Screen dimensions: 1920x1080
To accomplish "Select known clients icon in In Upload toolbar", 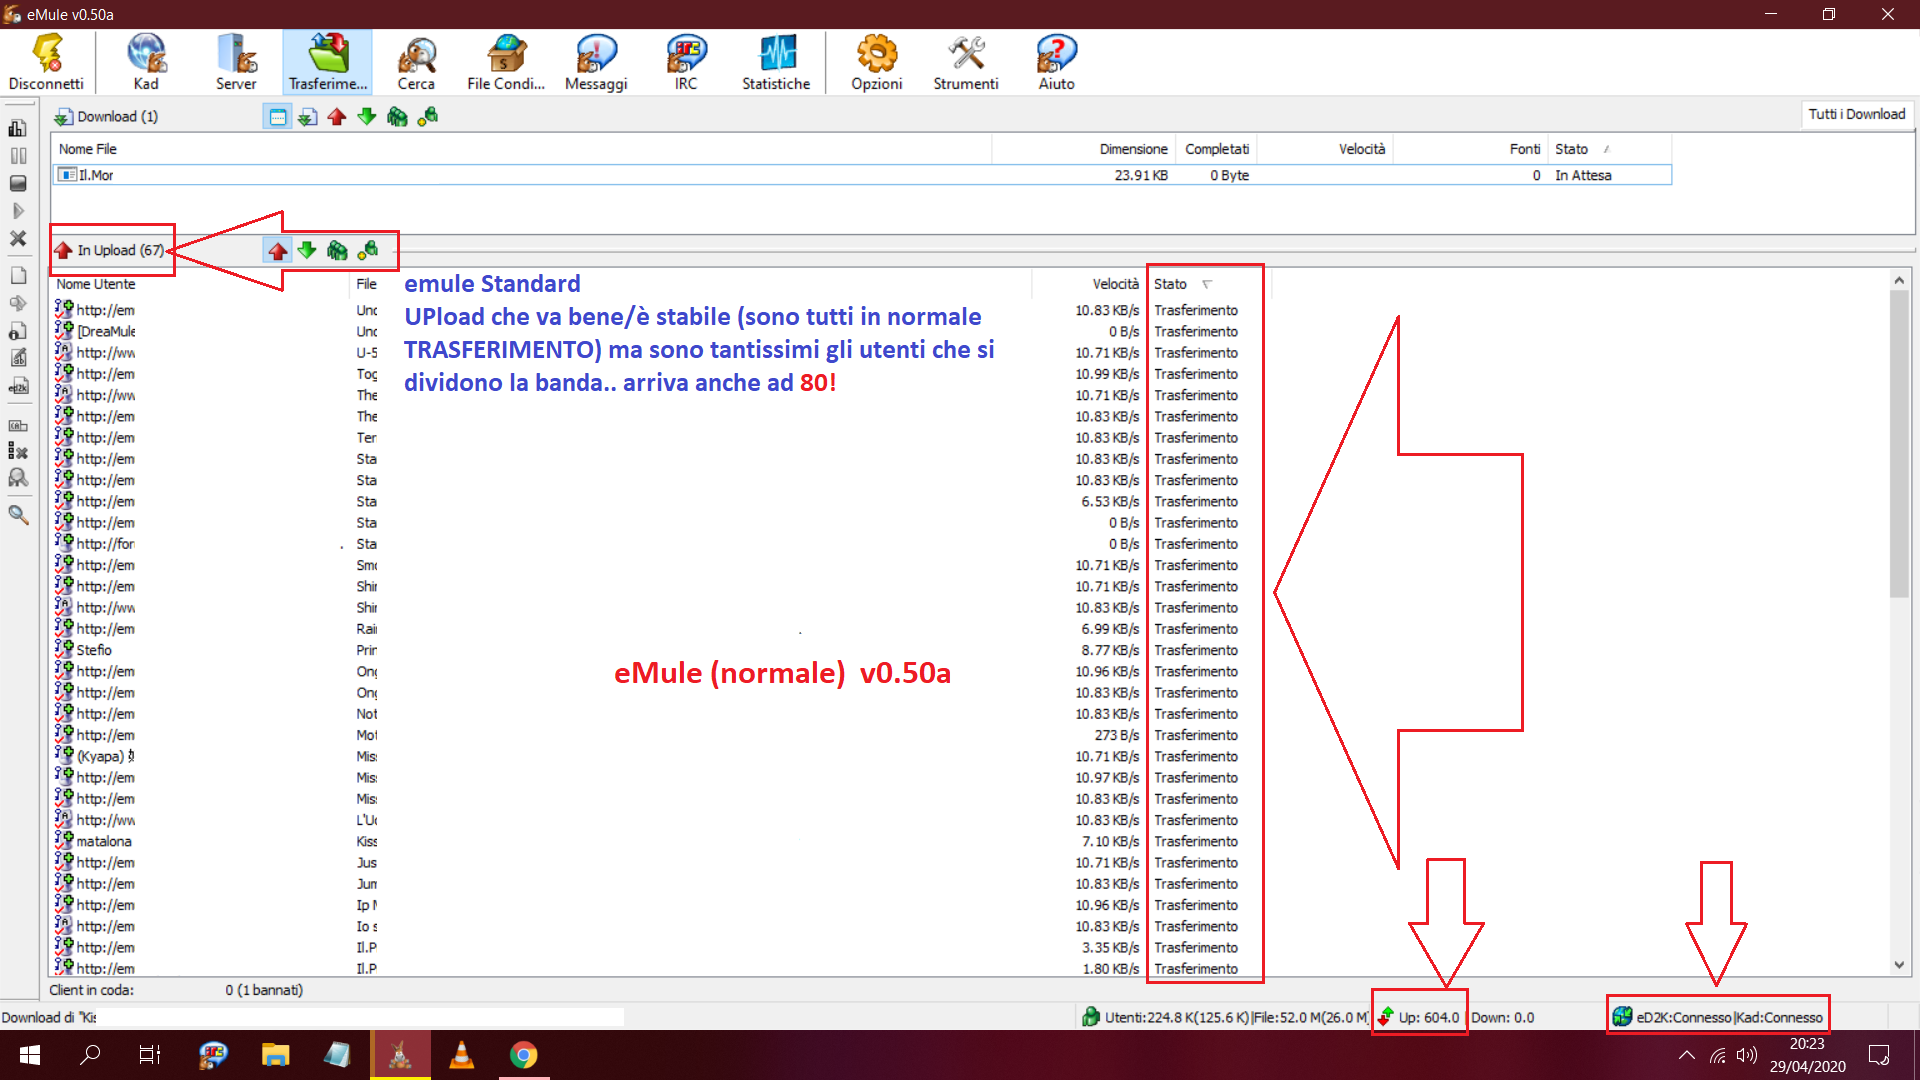I will pyautogui.click(x=367, y=250).
